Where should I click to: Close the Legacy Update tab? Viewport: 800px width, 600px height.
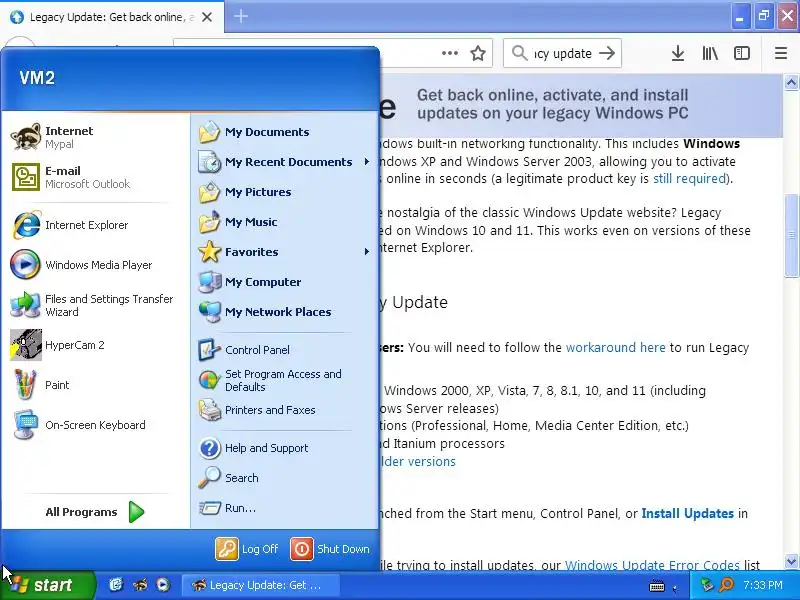pyautogui.click(x=207, y=17)
